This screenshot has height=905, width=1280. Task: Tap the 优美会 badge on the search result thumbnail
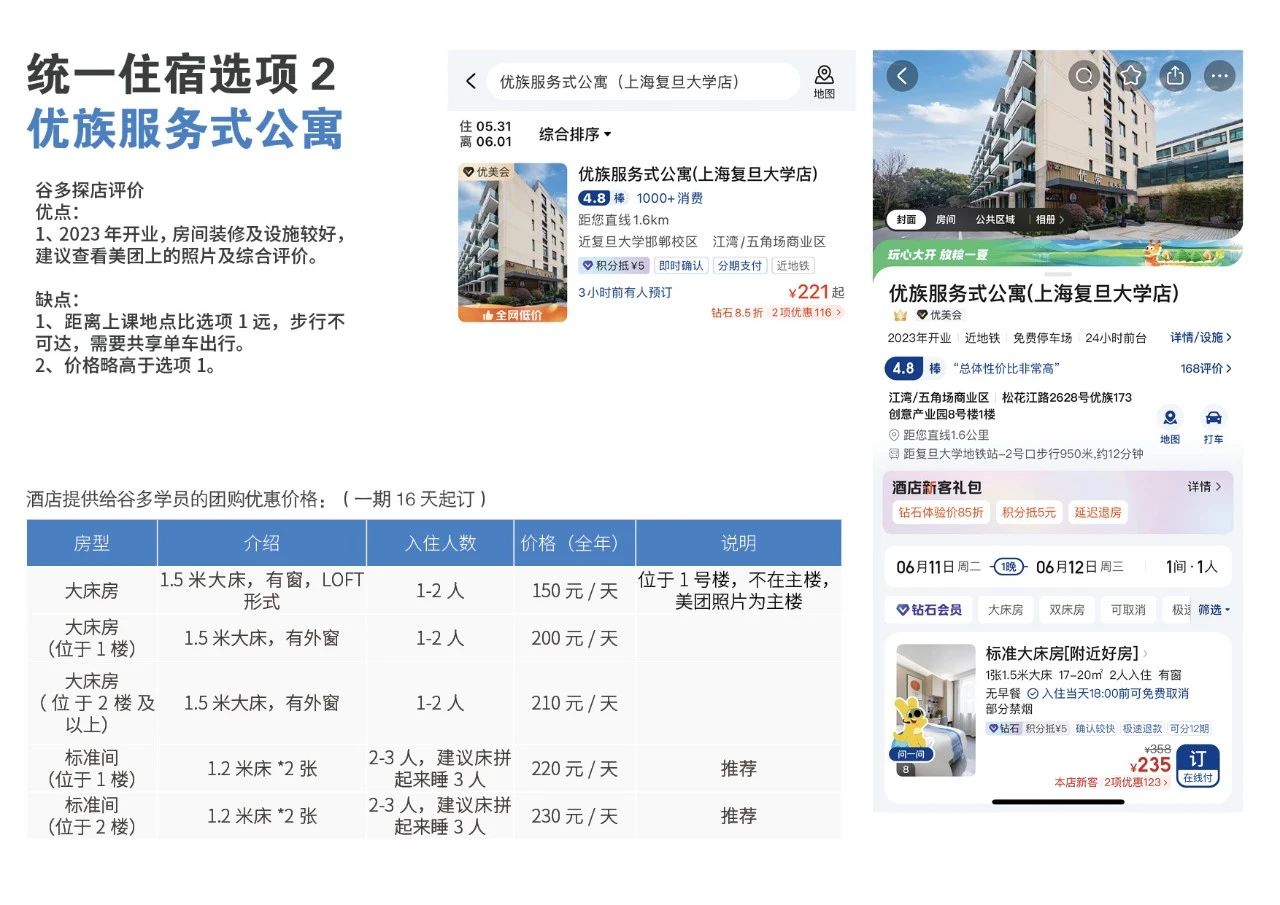(487, 172)
